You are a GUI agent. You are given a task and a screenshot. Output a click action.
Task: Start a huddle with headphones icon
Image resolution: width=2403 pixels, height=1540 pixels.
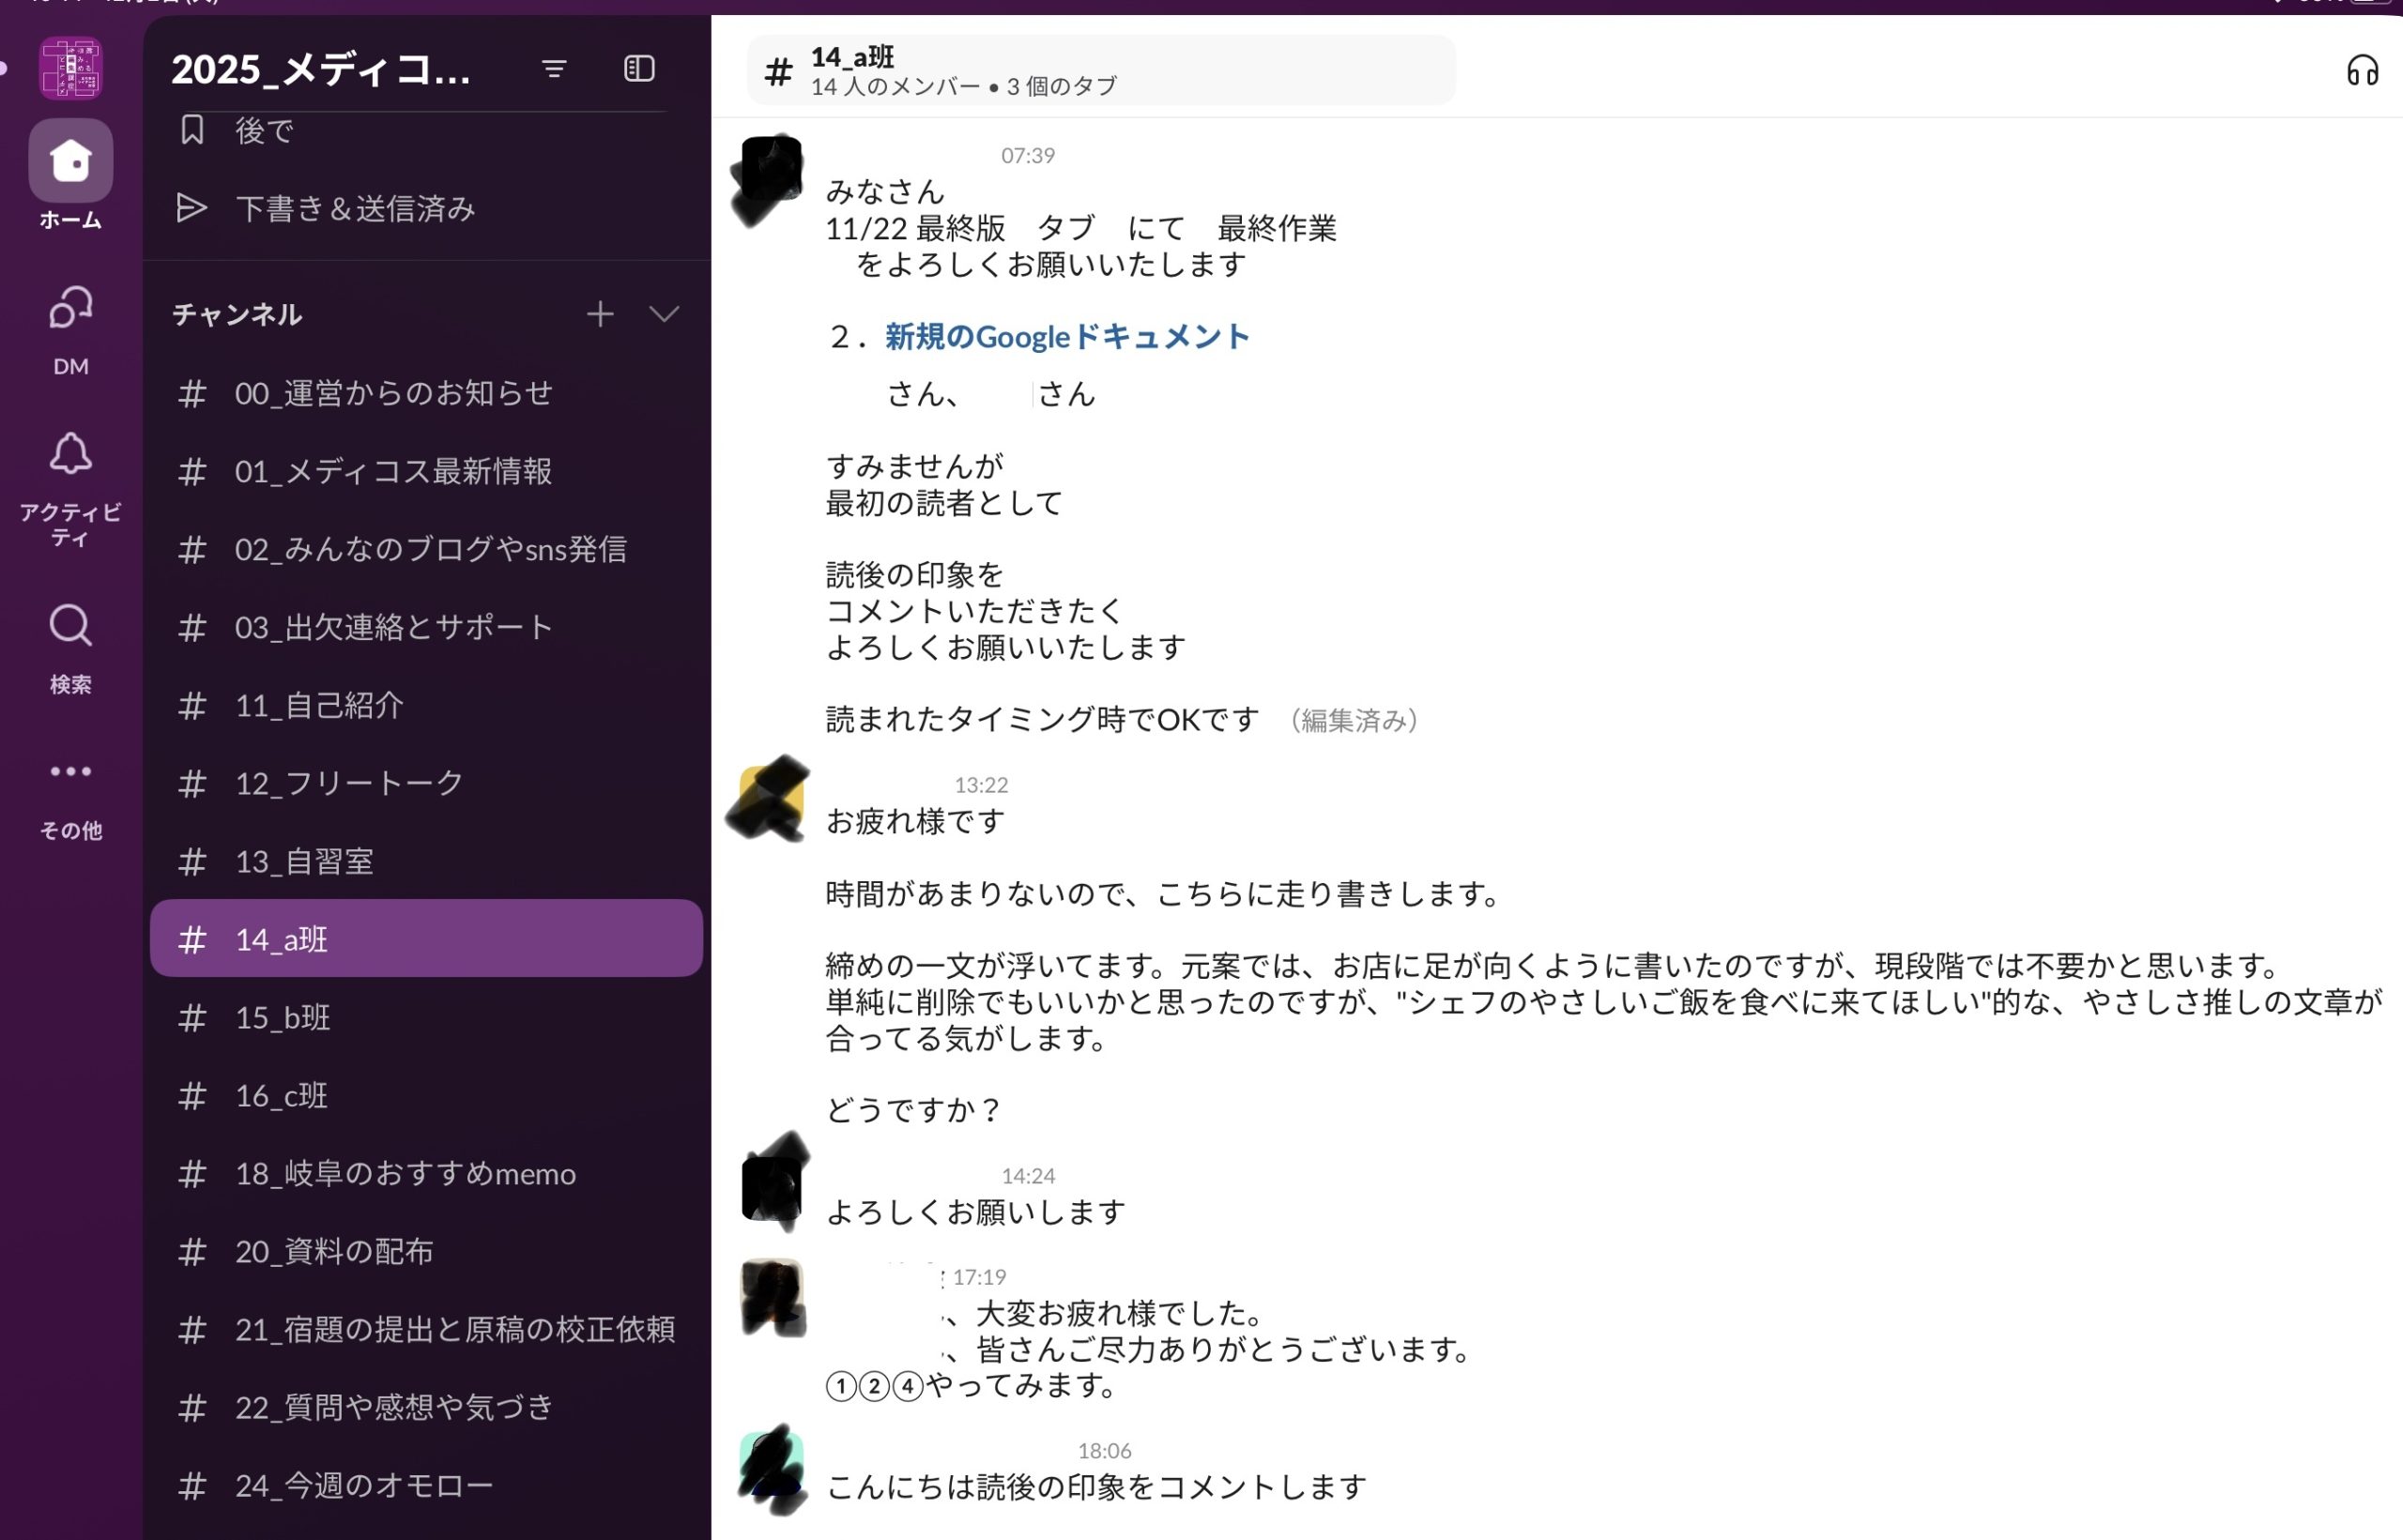[2362, 70]
